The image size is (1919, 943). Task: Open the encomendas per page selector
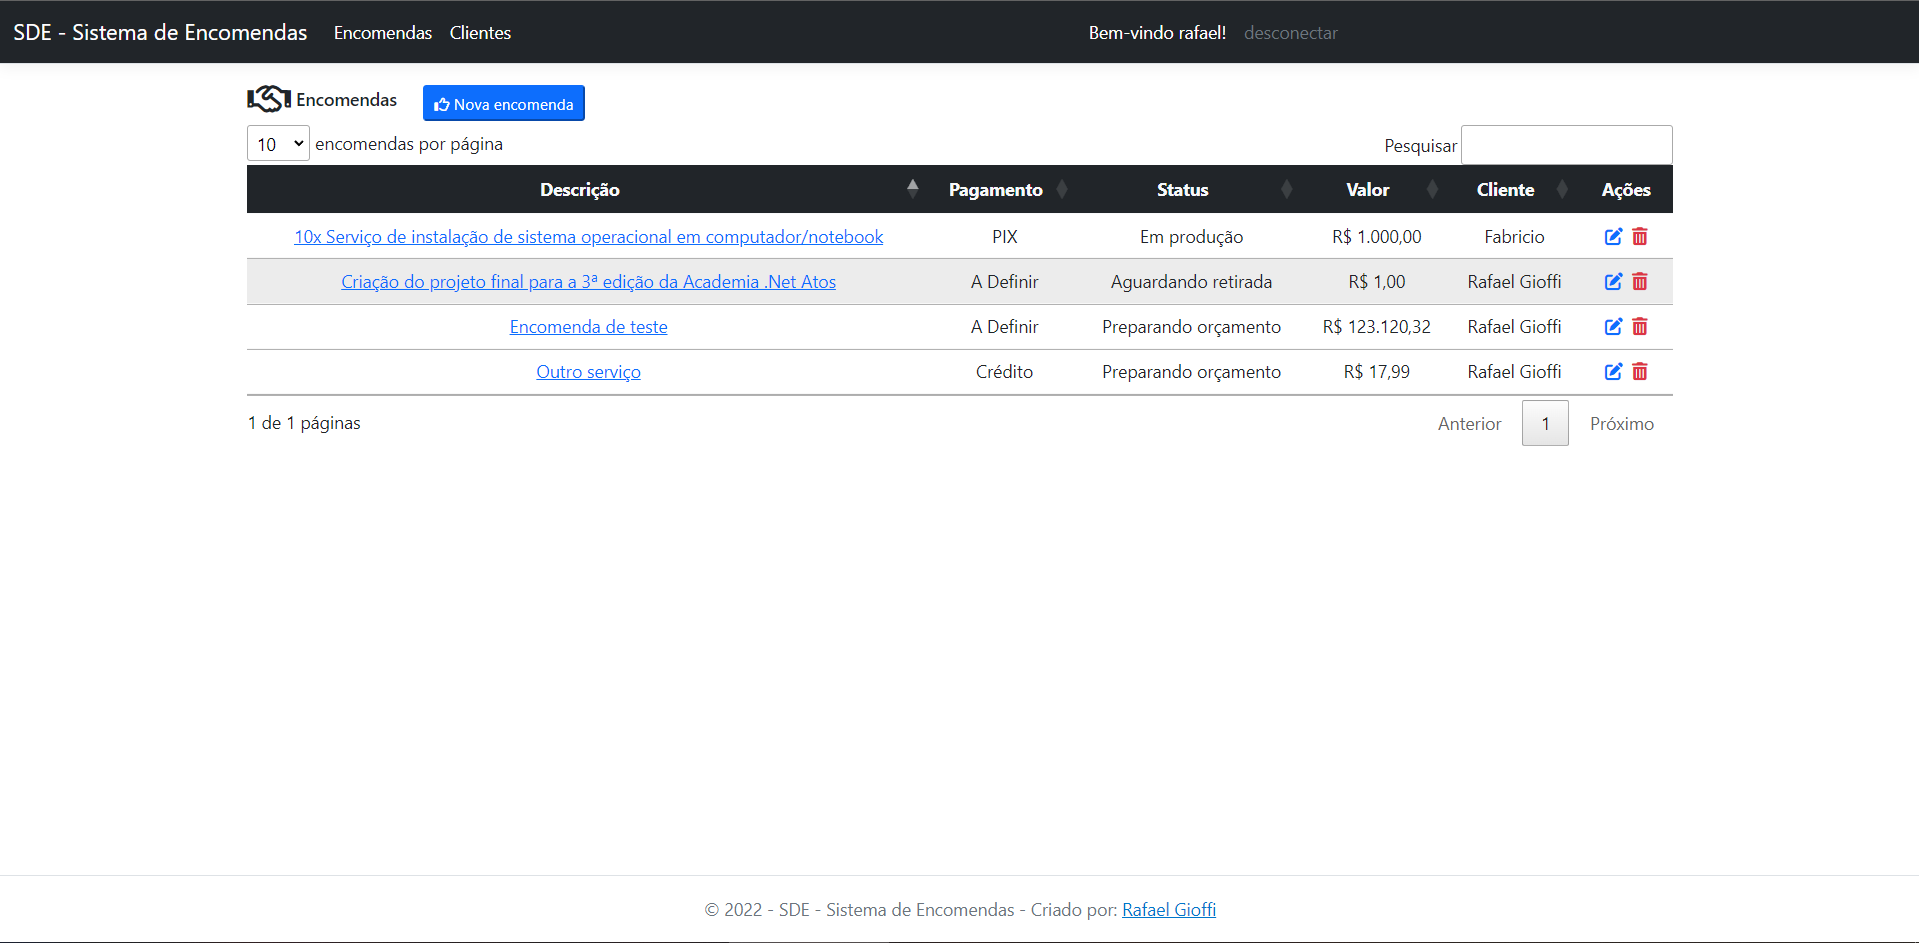277,143
